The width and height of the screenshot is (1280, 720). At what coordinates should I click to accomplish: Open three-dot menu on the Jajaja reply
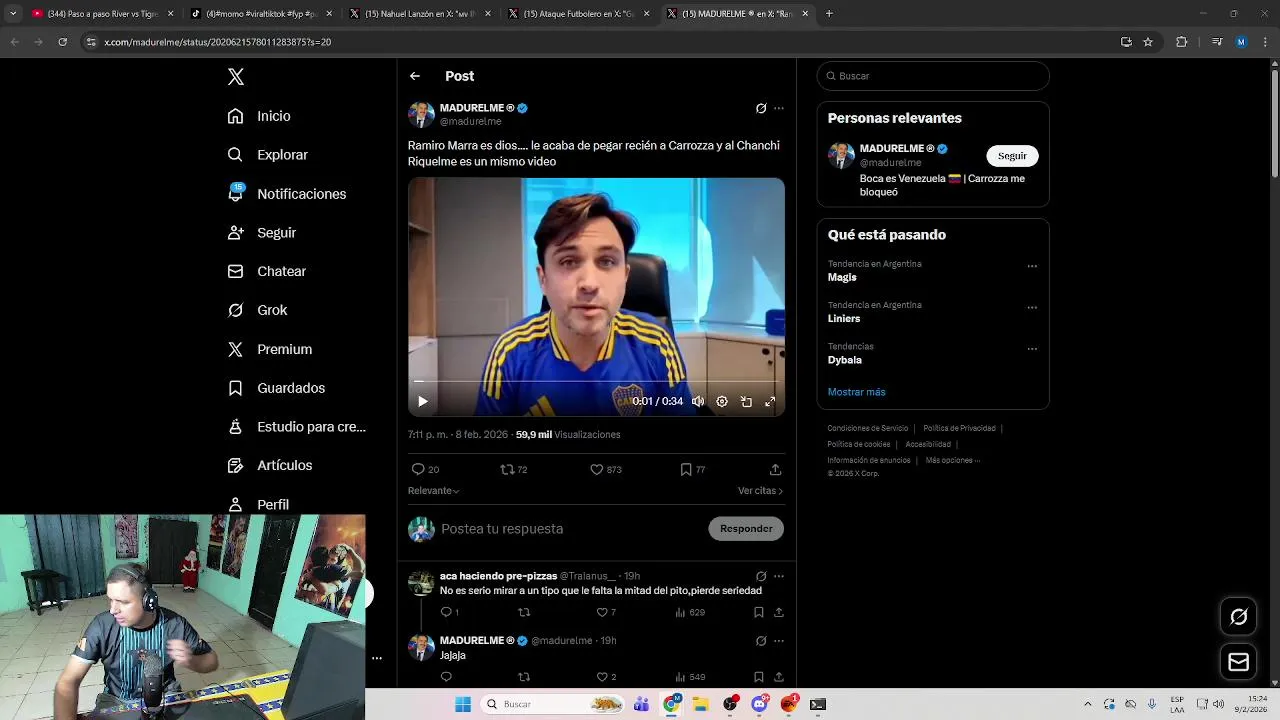click(x=779, y=641)
